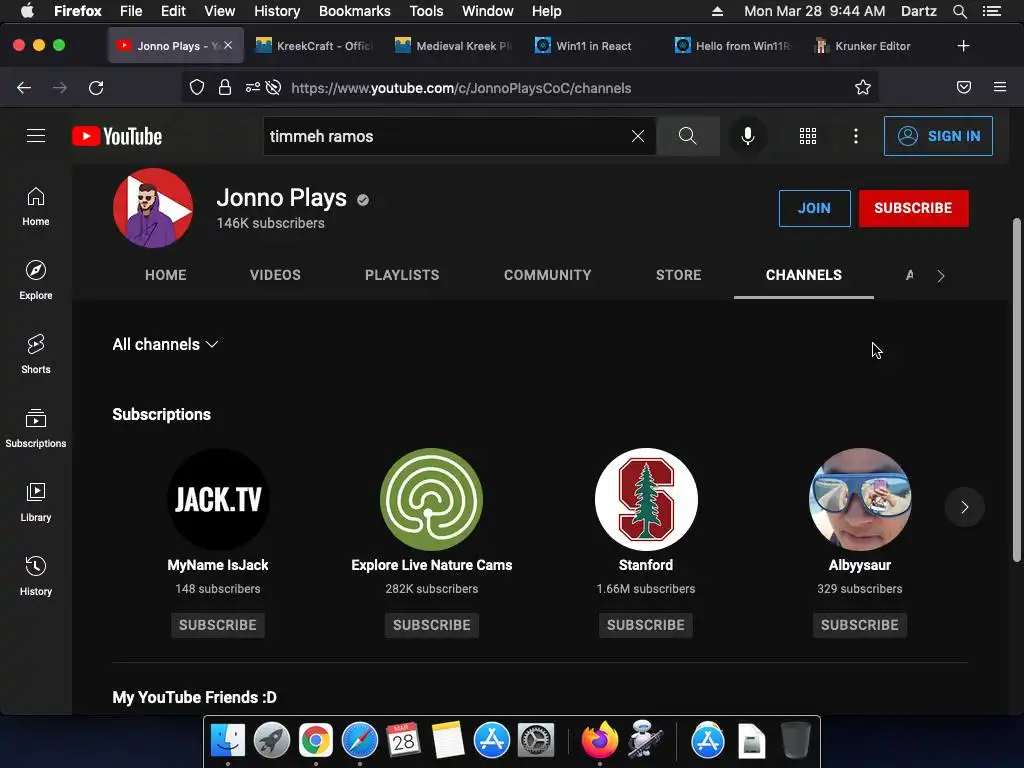Click the autoplay blocked icon in address bar

point(274,88)
